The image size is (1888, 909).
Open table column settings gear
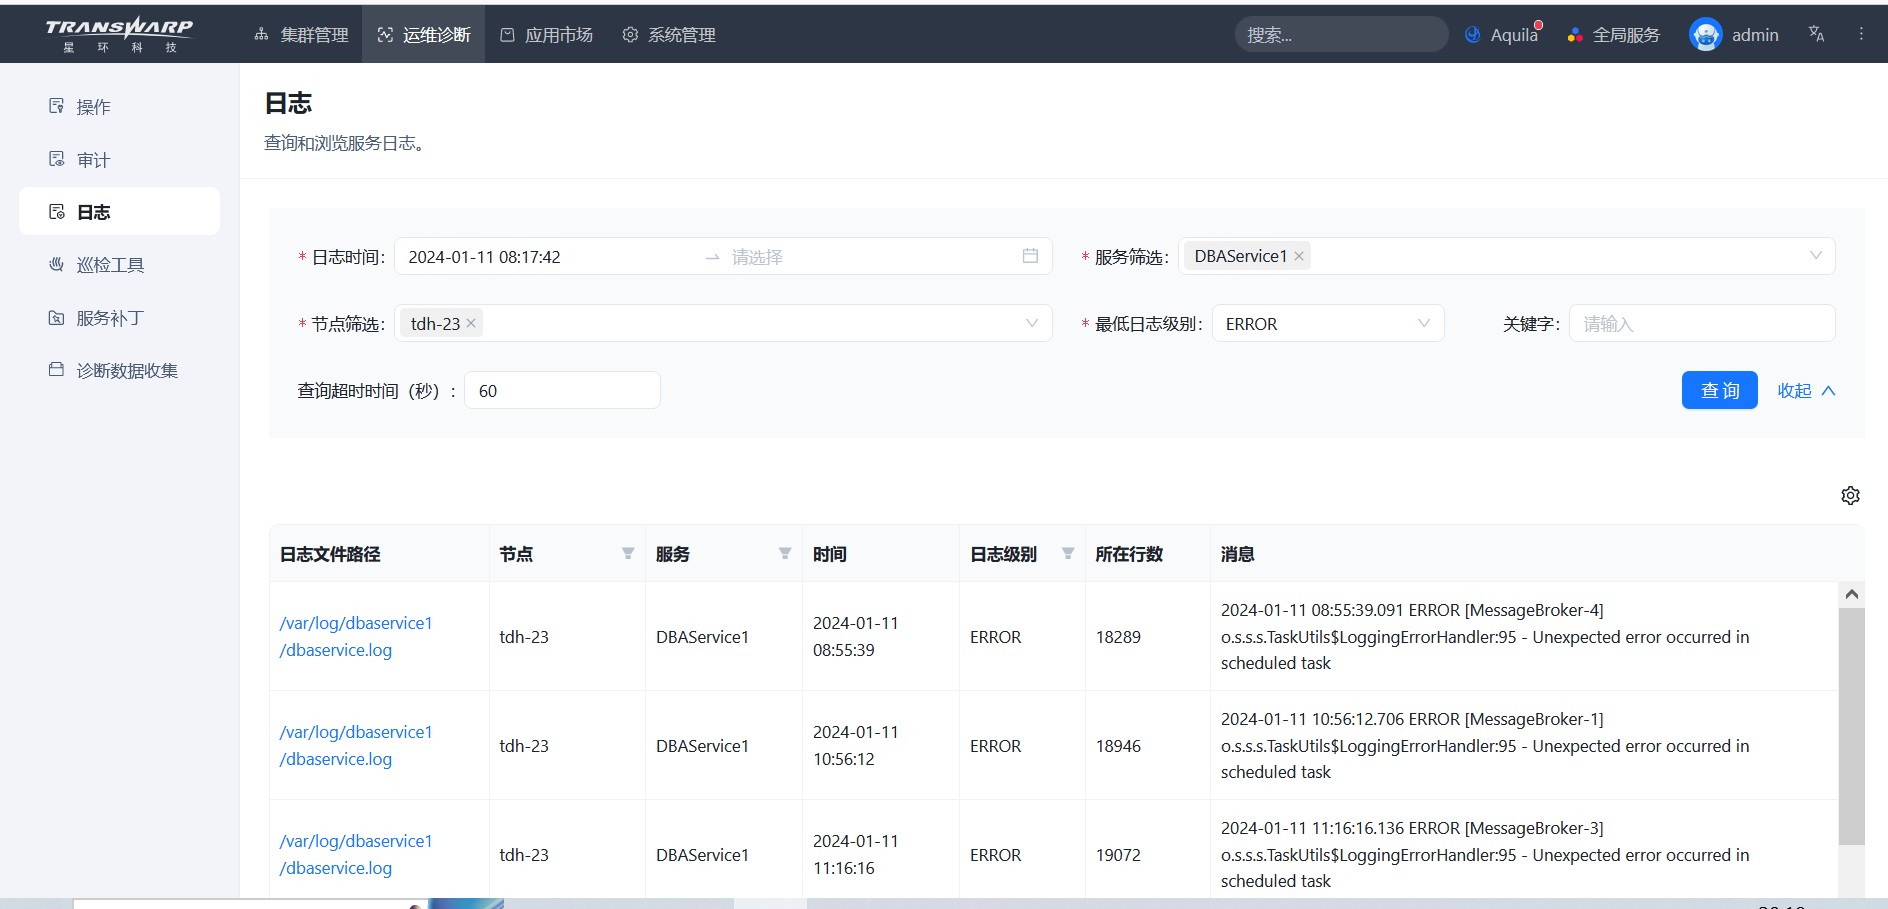(x=1850, y=495)
